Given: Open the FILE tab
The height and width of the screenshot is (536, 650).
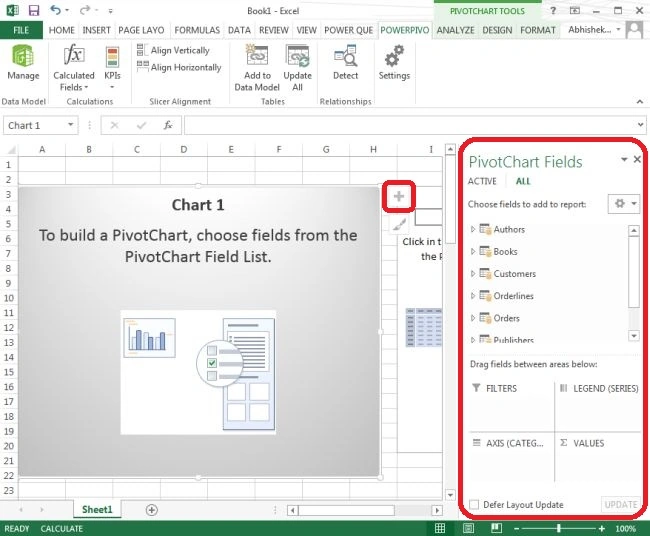Looking at the screenshot, I should click(21, 30).
